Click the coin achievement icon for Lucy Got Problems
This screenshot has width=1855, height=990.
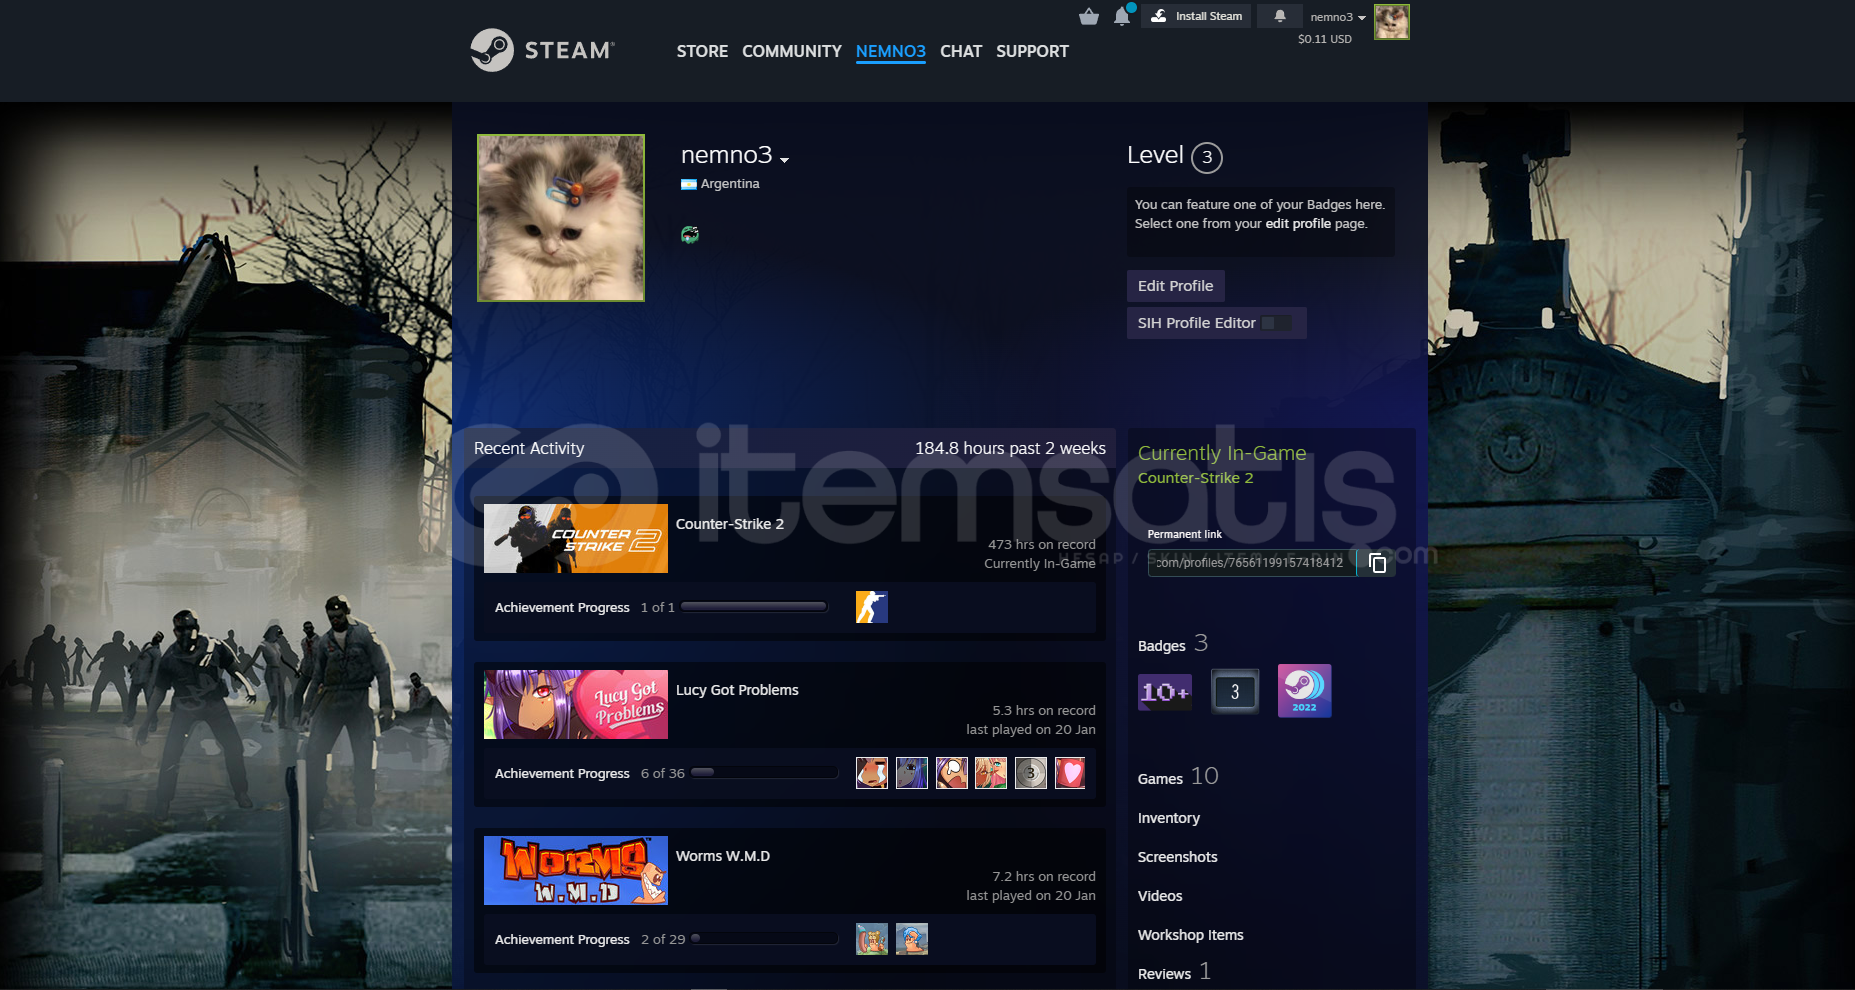(x=1031, y=773)
